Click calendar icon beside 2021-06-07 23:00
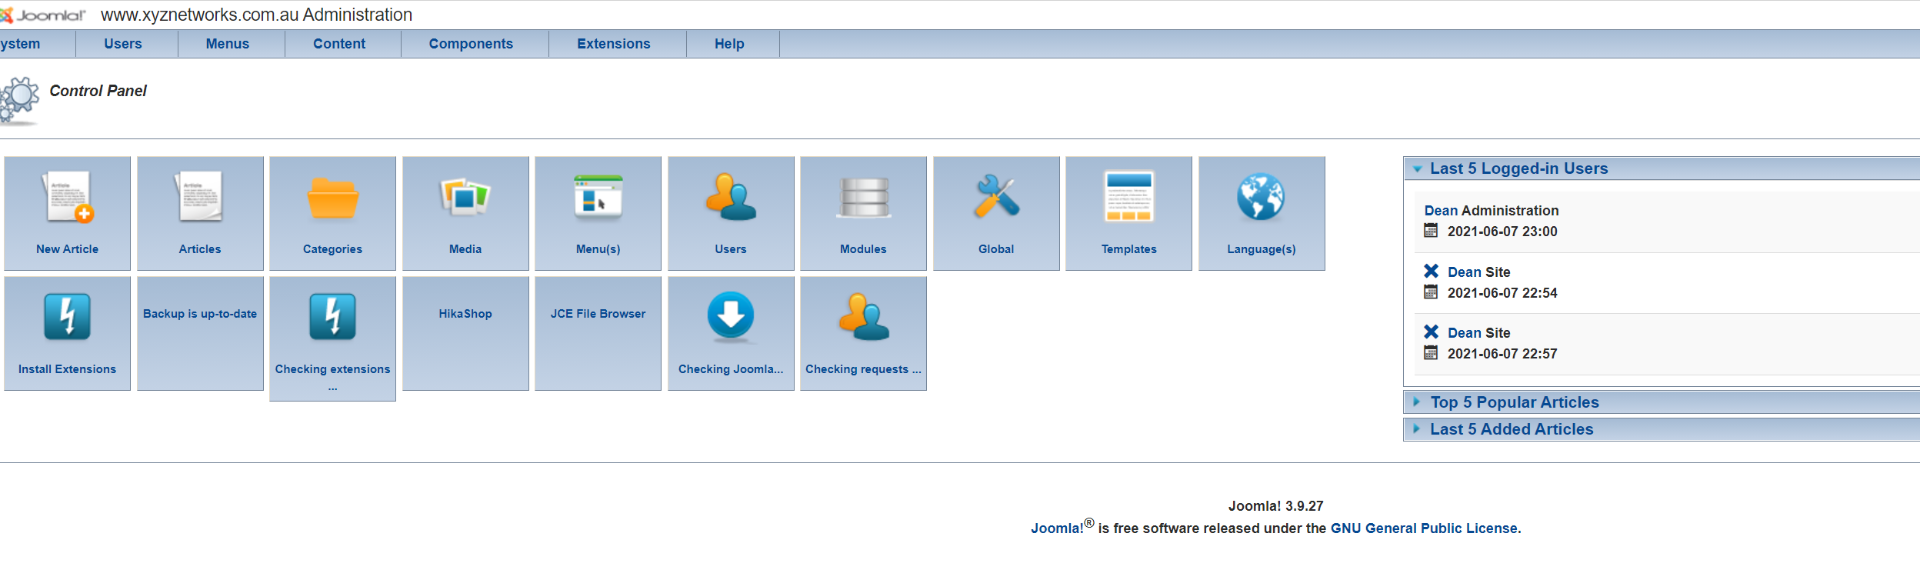This screenshot has height=584, width=1920. click(x=1431, y=231)
